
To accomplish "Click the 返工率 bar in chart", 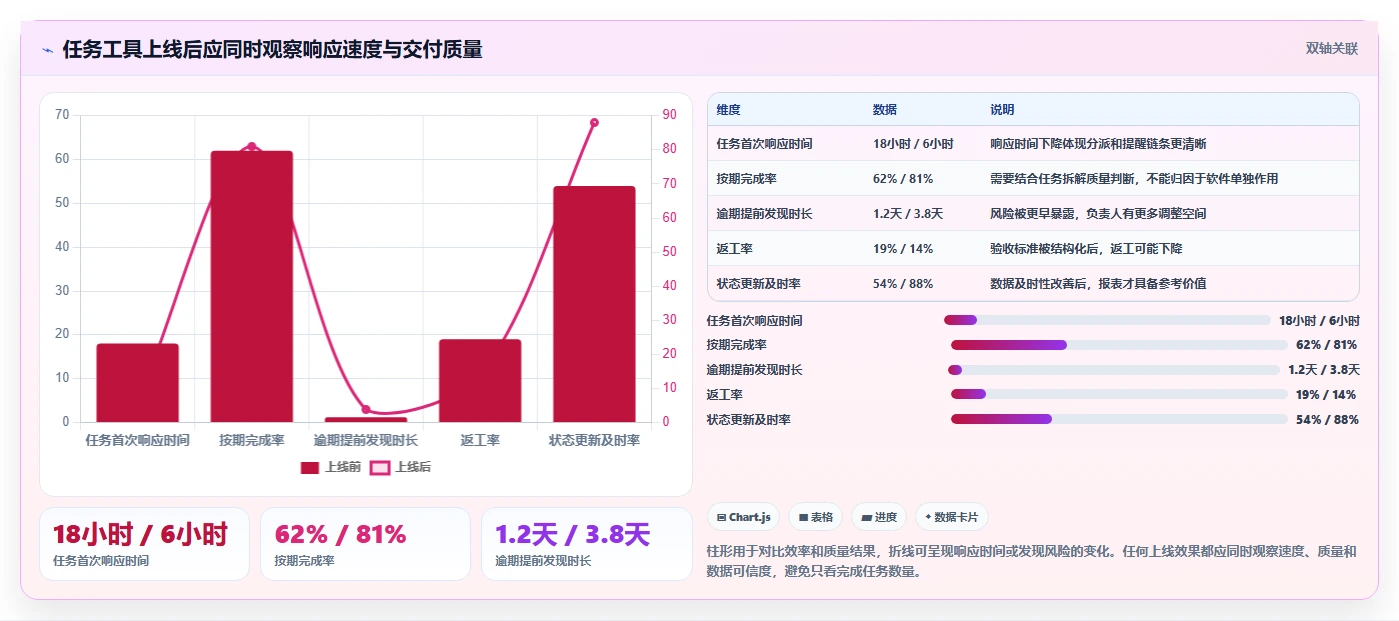I will coord(480,381).
